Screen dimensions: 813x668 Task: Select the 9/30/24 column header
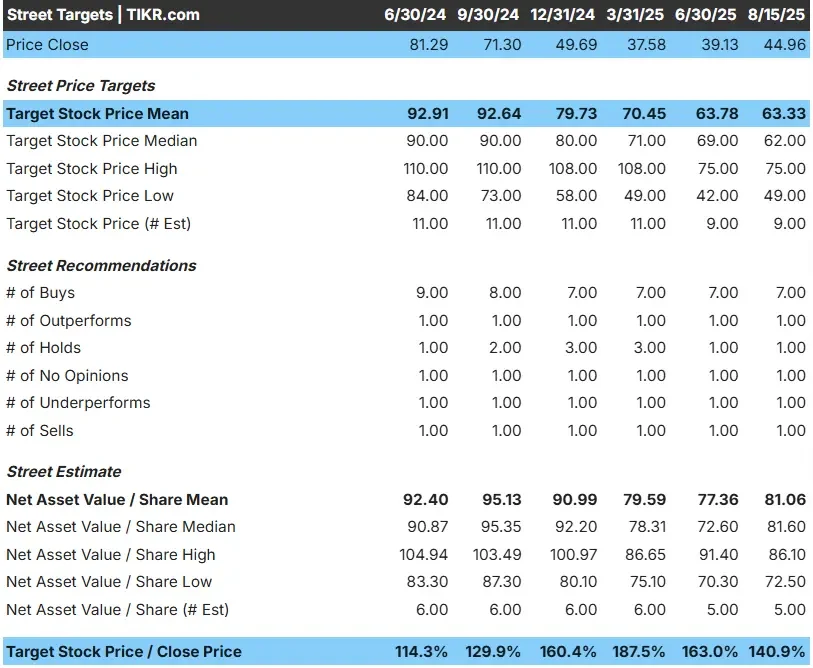click(x=488, y=15)
